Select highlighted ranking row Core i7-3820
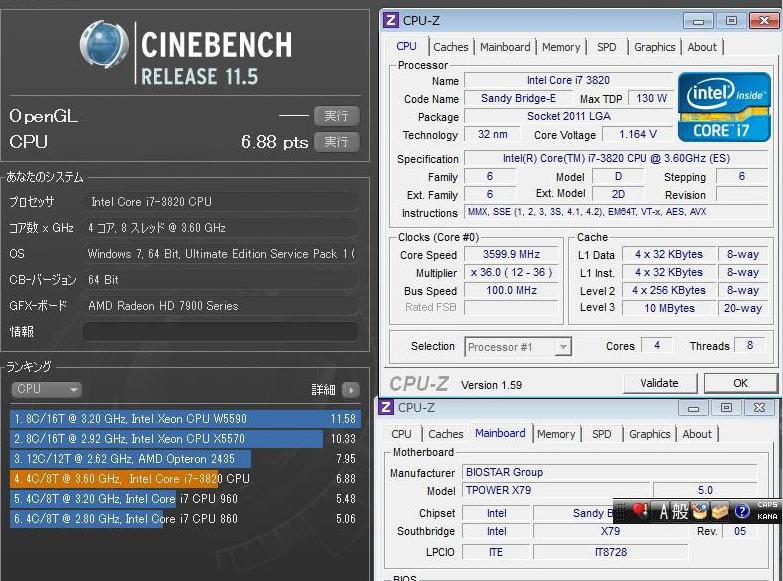 185,479
